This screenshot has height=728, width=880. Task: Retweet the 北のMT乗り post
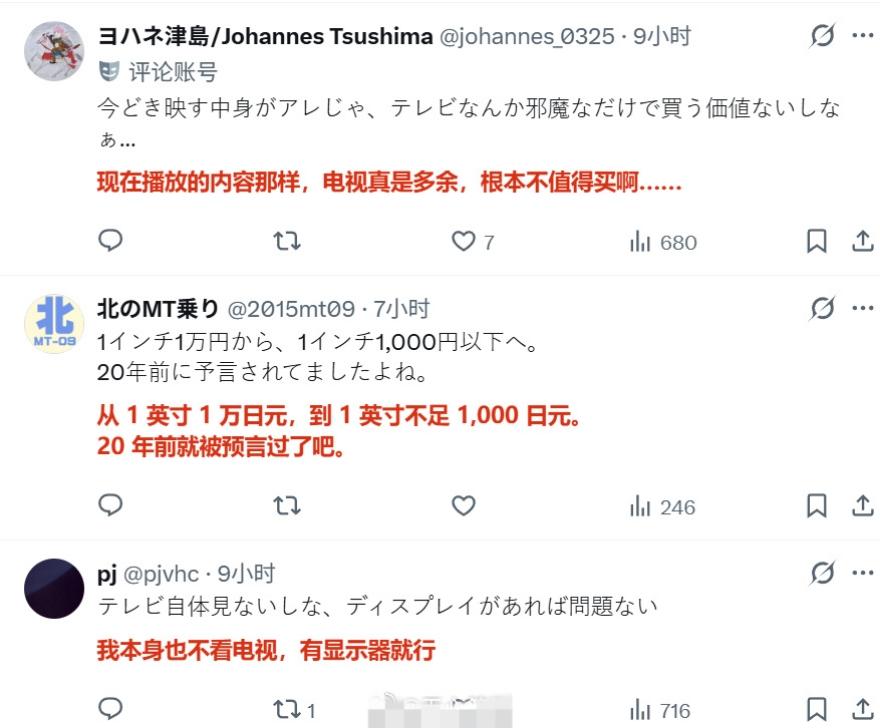(287, 506)
